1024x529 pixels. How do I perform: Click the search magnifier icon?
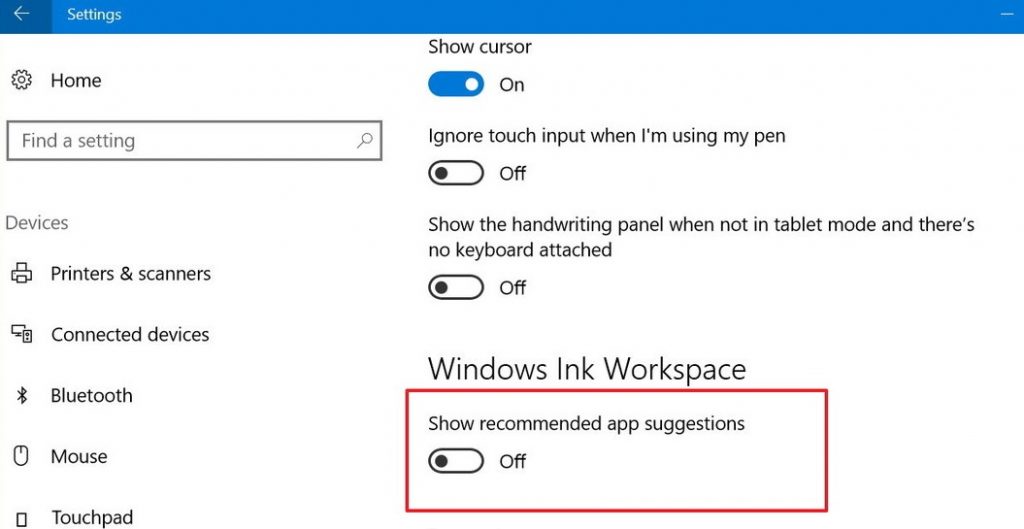pos(364,140)
